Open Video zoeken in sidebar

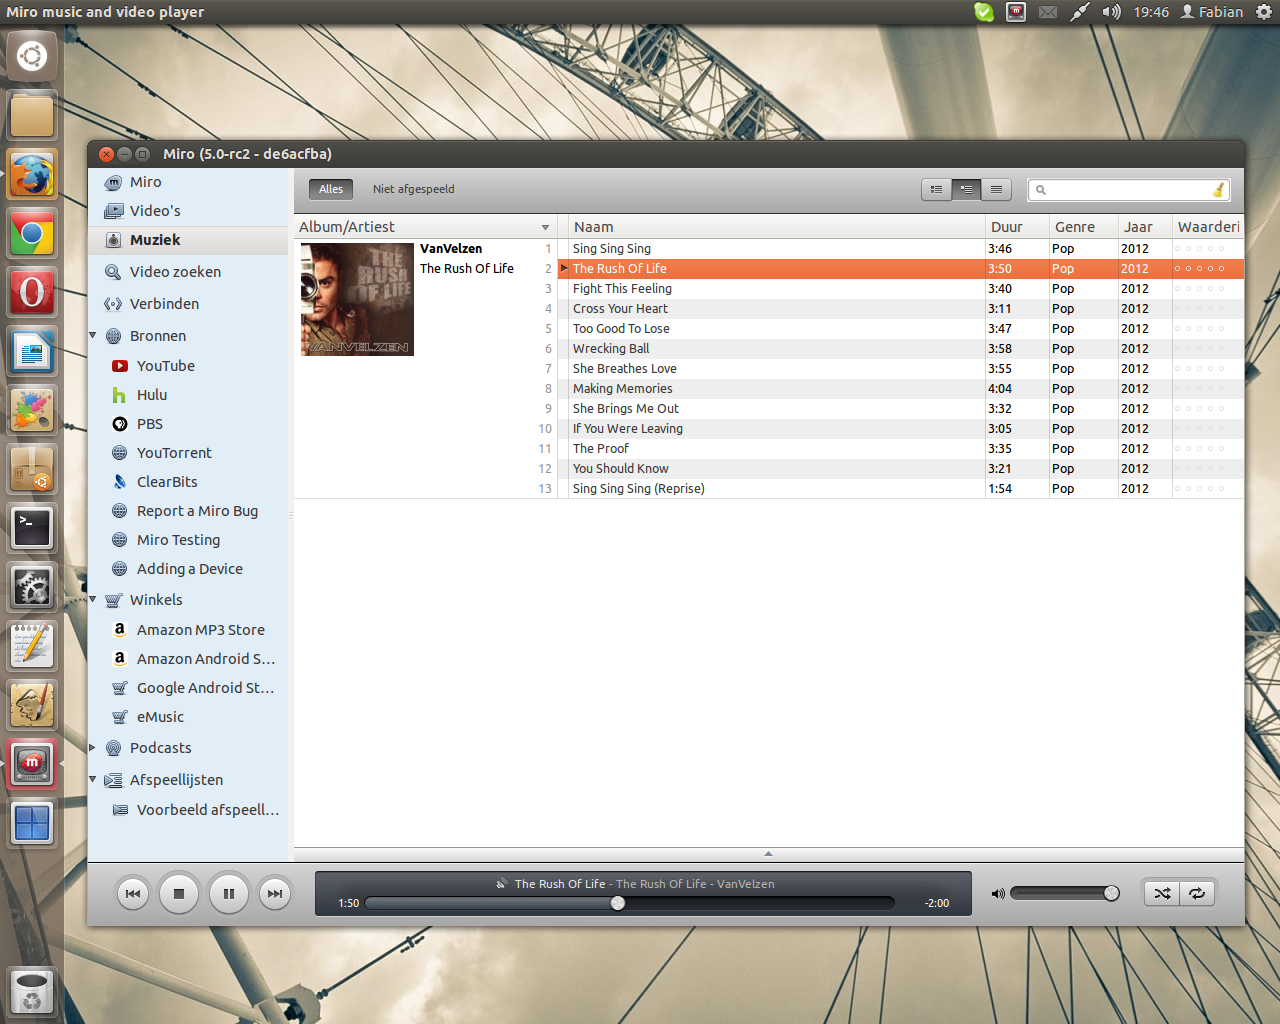tap(188, 272)
